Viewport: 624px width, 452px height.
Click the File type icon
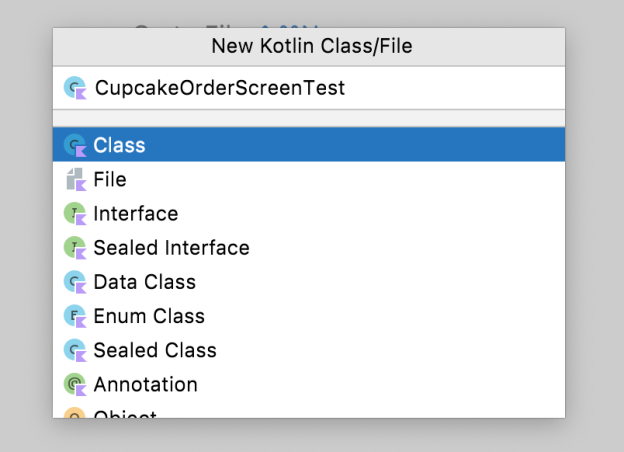click(75, 180)
